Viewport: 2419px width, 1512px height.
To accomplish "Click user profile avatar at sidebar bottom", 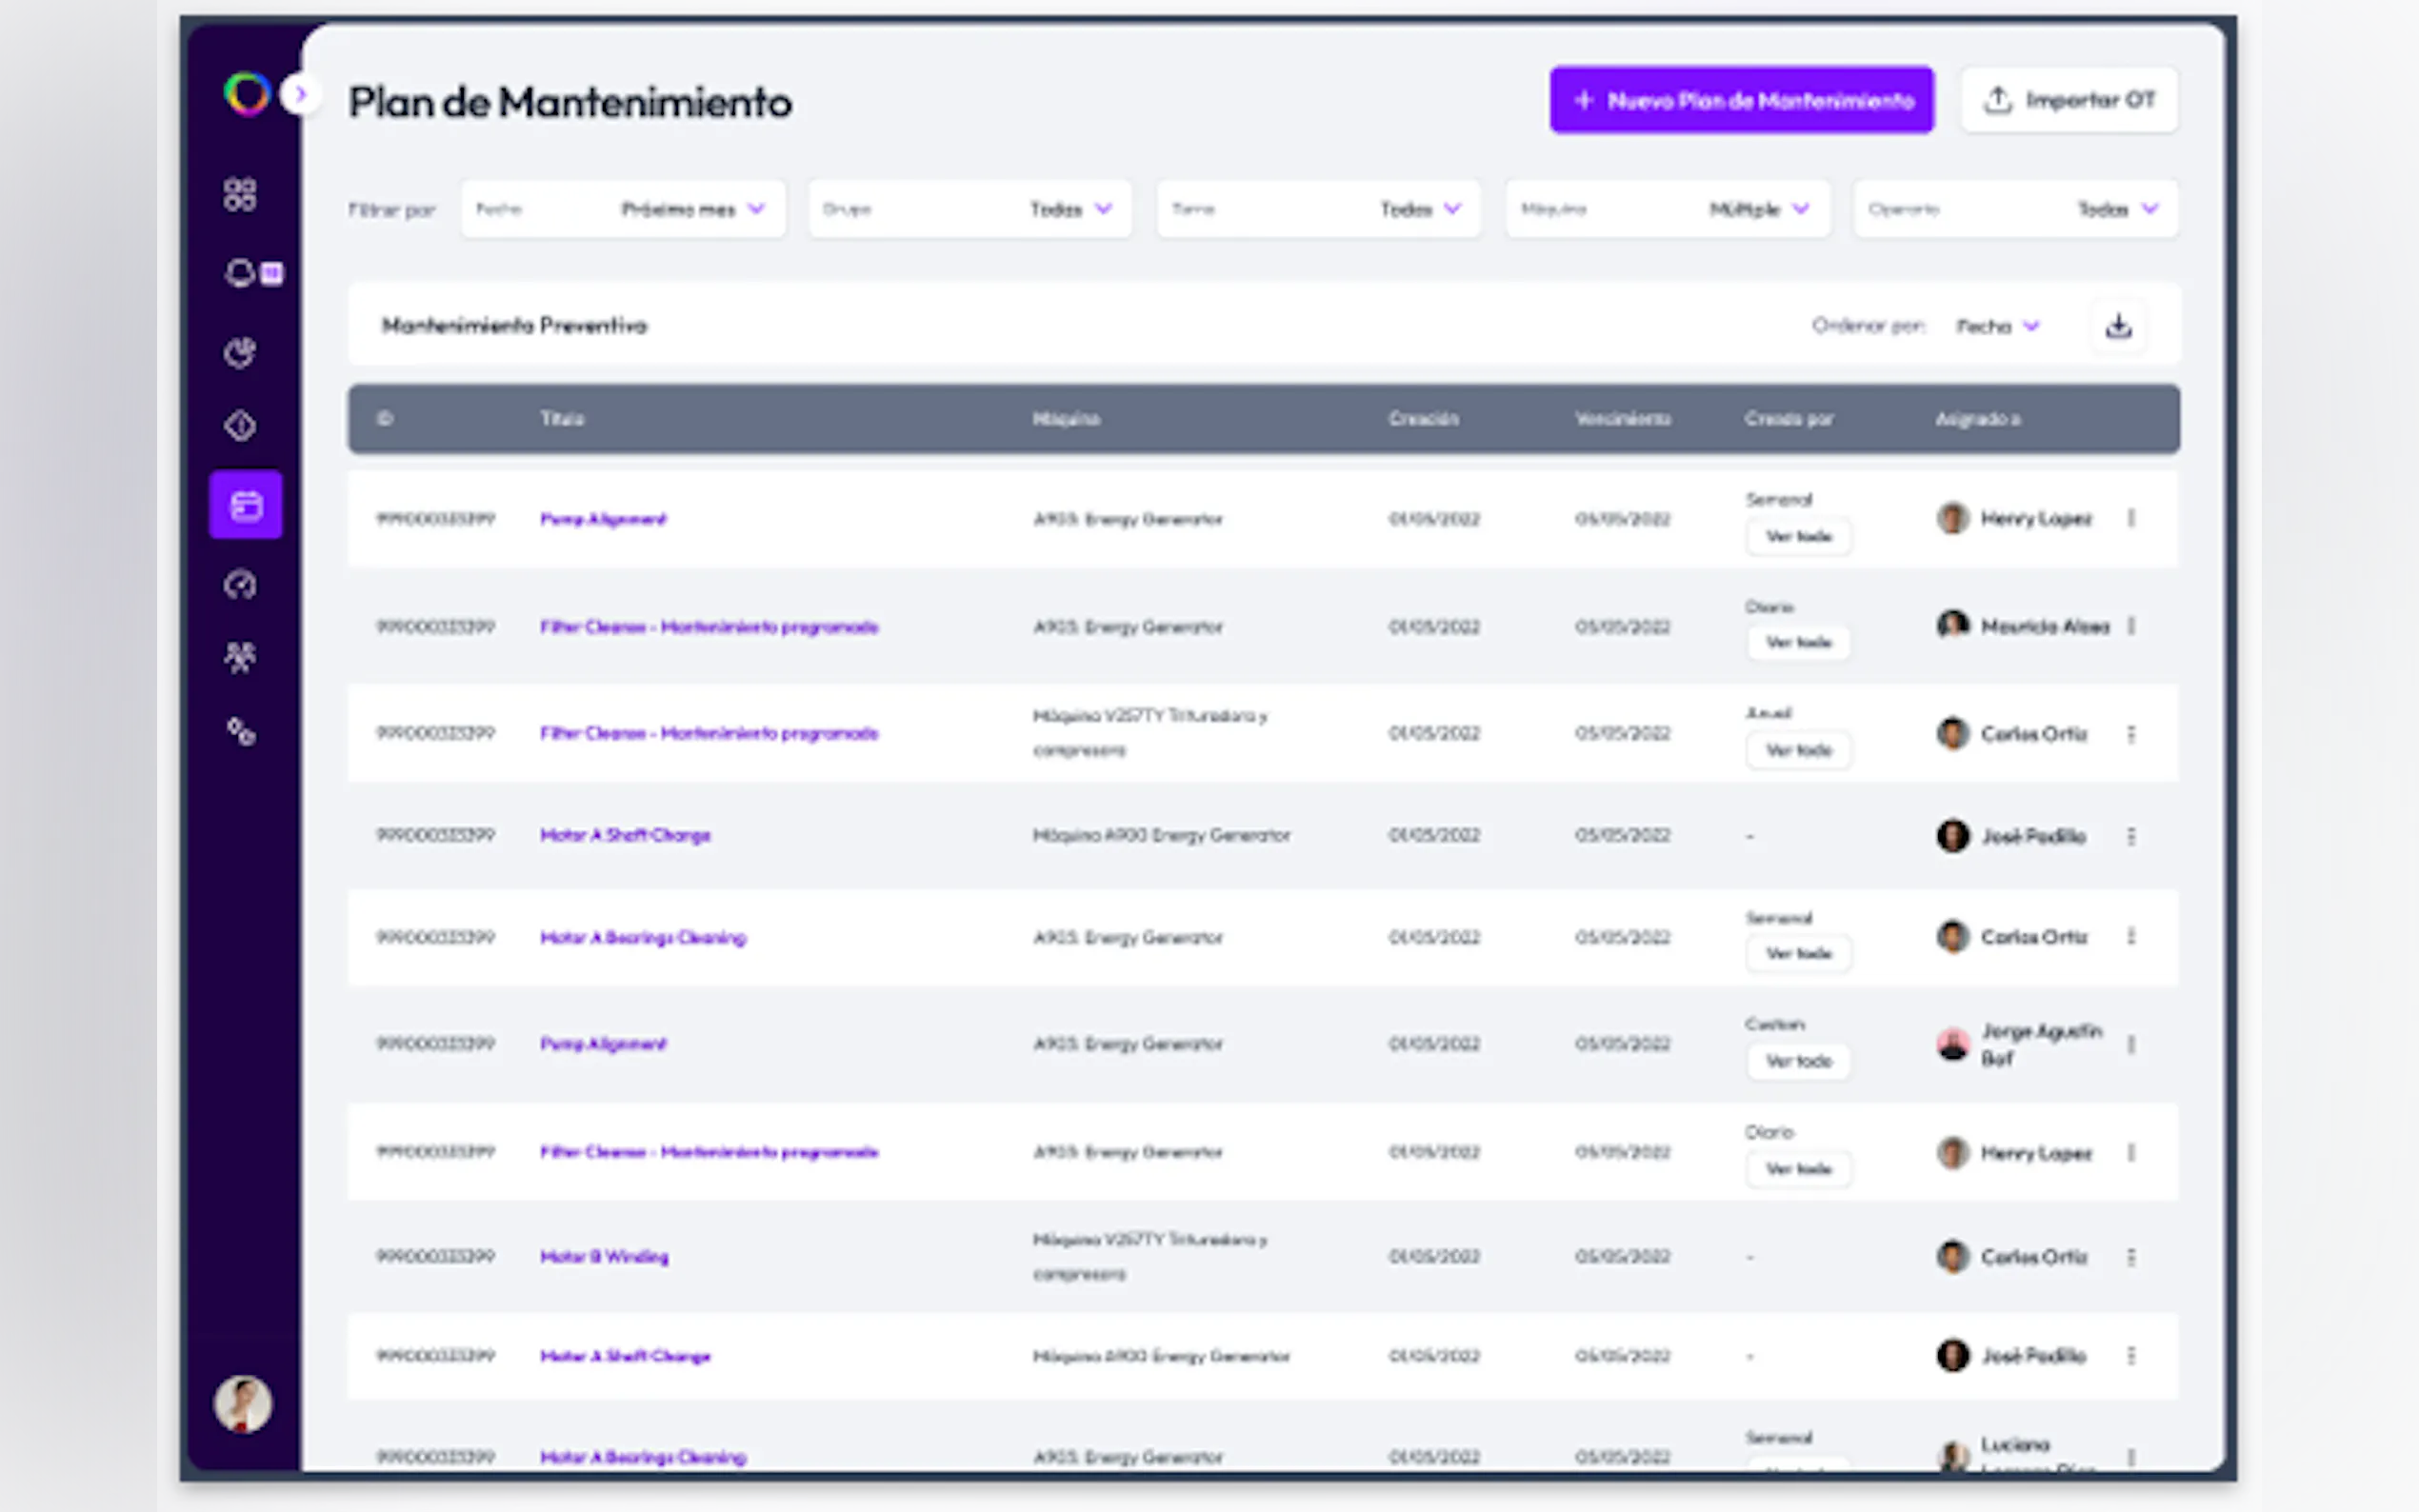I will [x=243, y=1403].
